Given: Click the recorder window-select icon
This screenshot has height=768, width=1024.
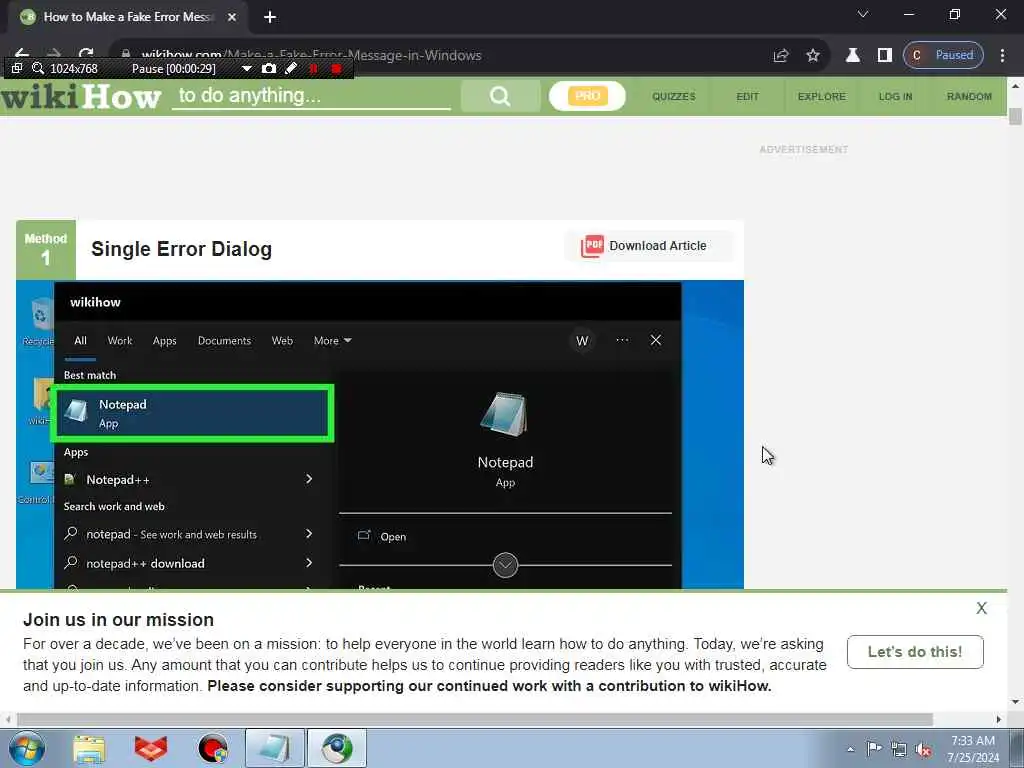Looking at the screenshot, I should point(17,69).
